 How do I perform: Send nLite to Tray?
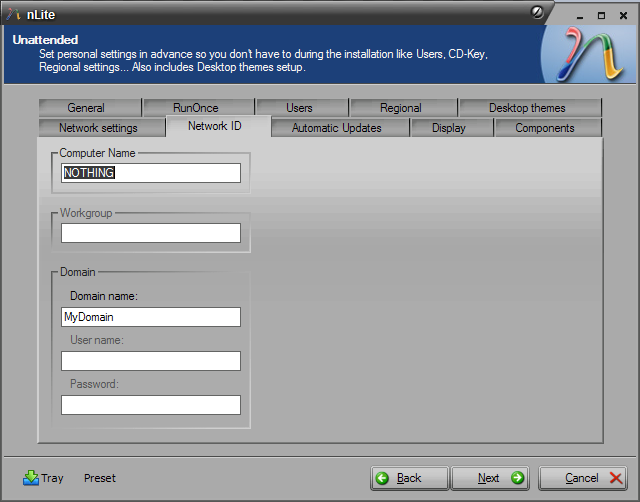point(43,478)
